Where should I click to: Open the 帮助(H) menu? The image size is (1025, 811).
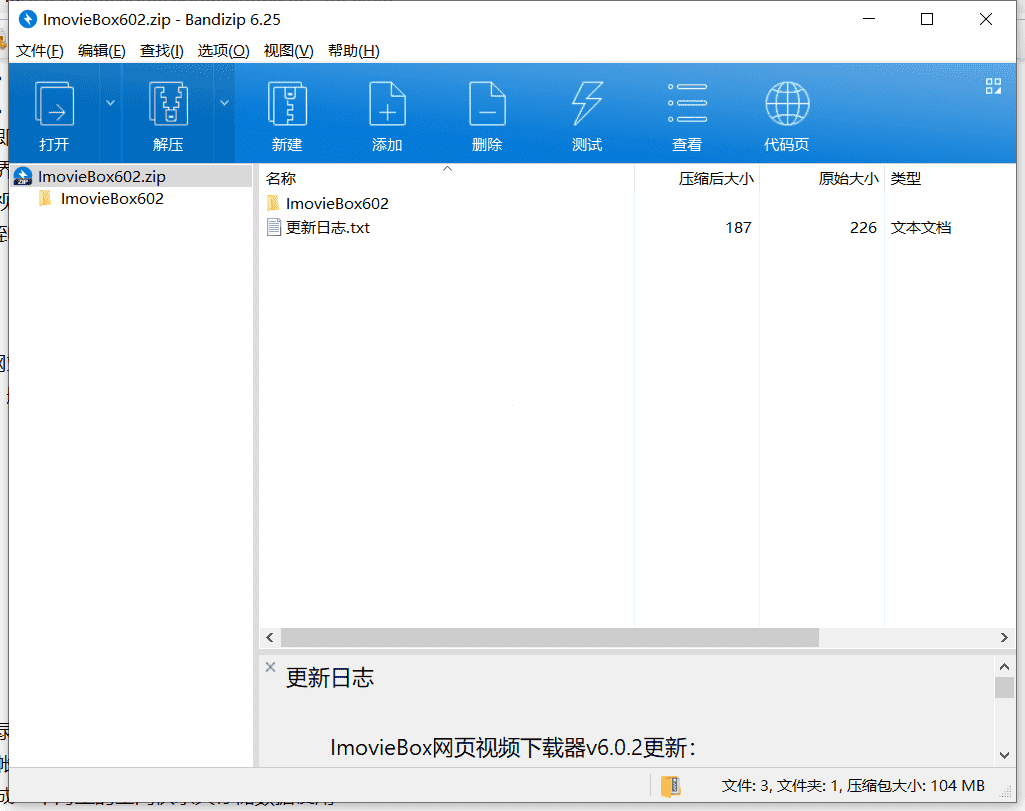point(354,51)
